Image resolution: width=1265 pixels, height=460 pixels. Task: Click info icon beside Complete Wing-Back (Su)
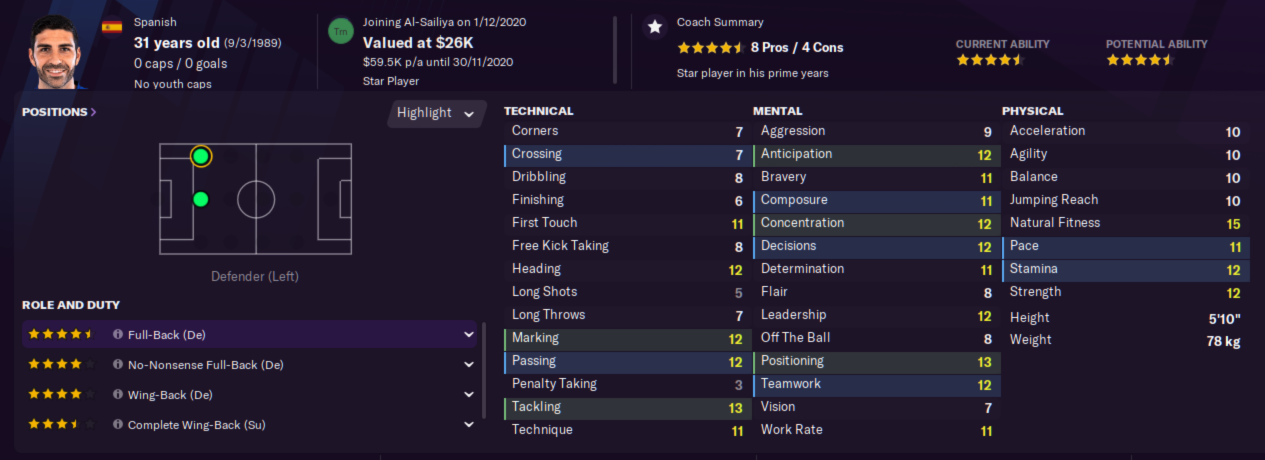(x=118, y=425)
